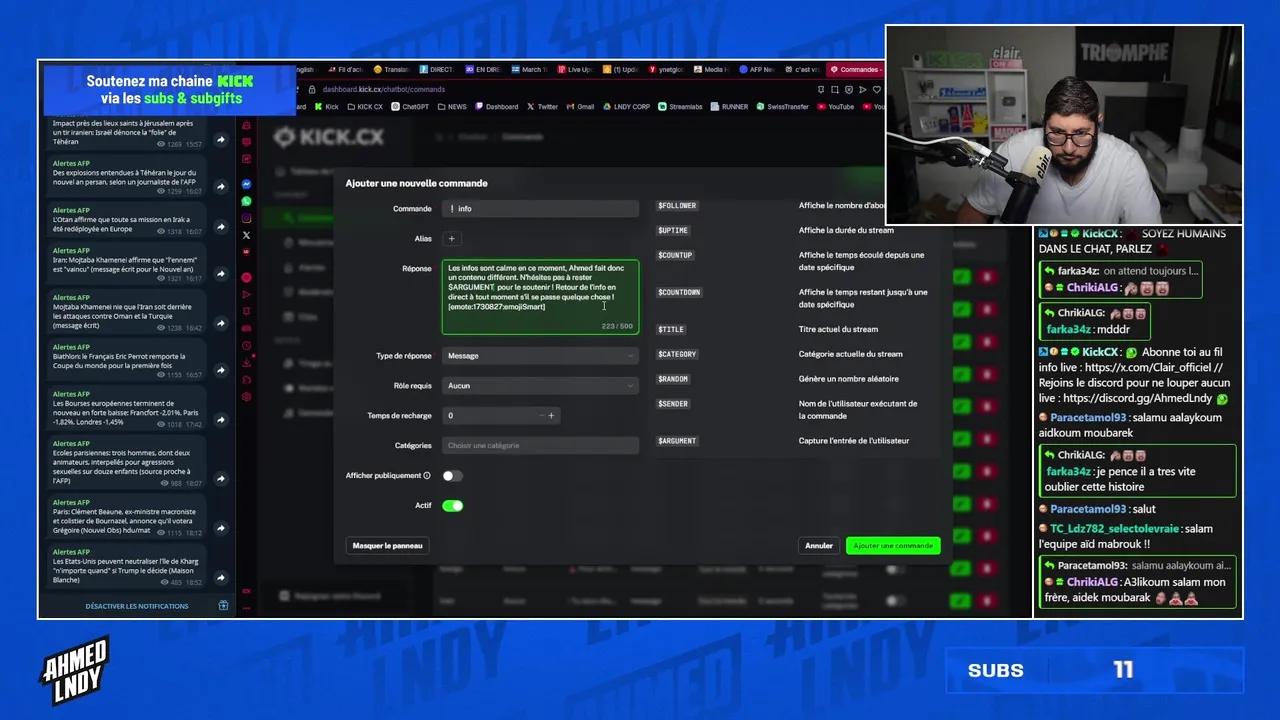Click the discord.gg/AhmedLndy link in chat
The width and height of the screenshot is (1280, 720).
tap(1138, 398)
